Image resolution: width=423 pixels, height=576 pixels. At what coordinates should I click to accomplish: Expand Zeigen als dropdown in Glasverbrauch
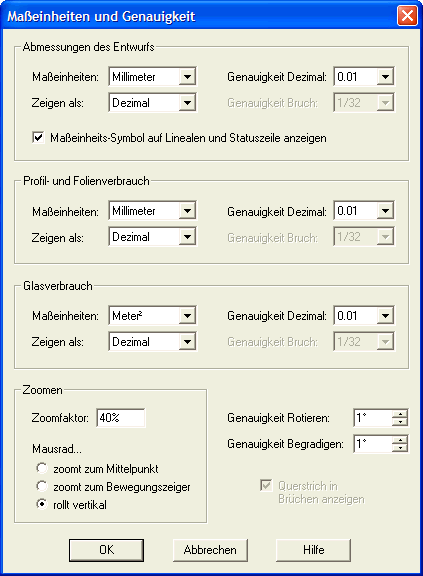click(x=152, y=342)
